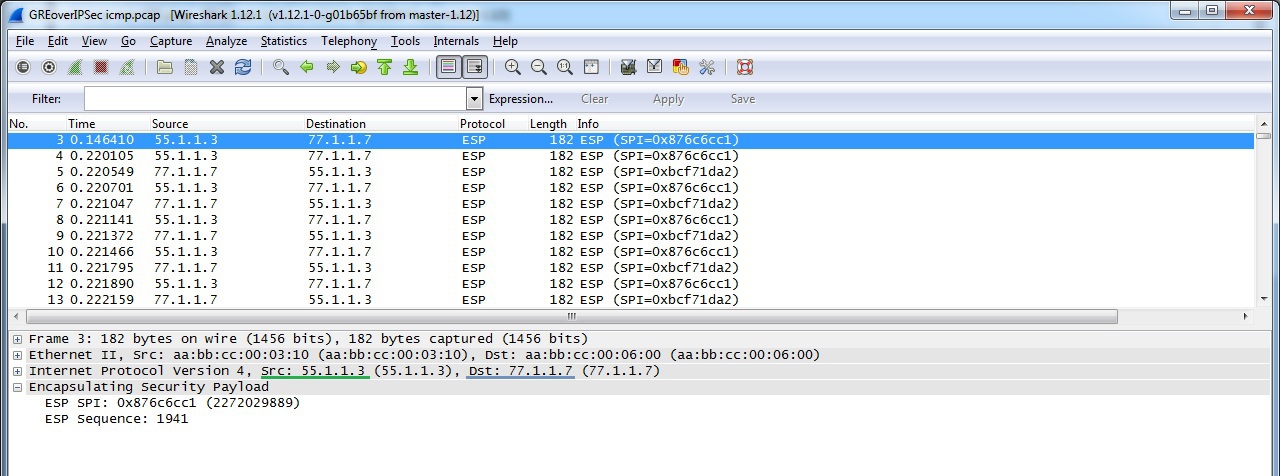Zoom out the packet text
The width and height of the screenshot is (1280, 476).
click(x=539, y=67)
